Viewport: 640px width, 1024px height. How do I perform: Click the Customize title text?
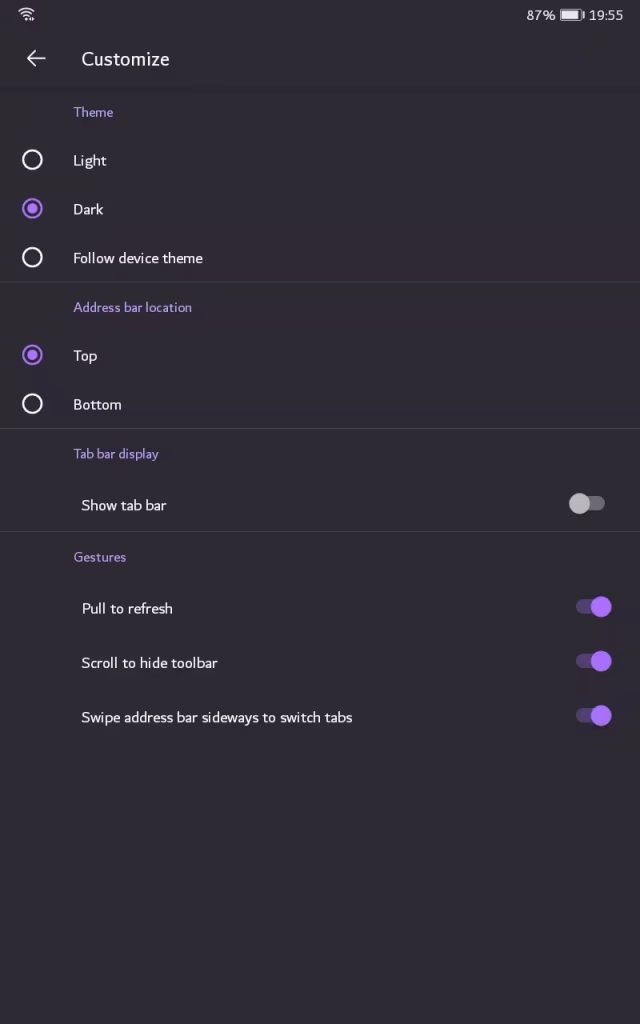point(125,59)
